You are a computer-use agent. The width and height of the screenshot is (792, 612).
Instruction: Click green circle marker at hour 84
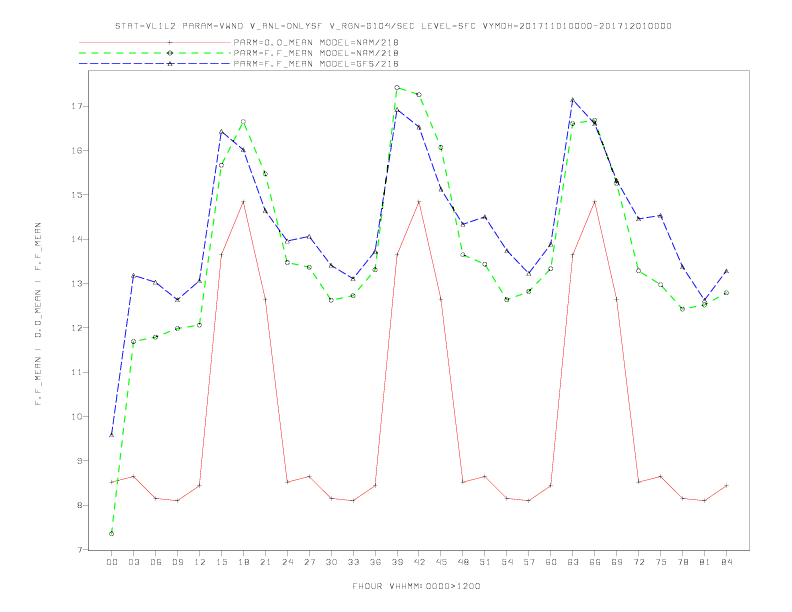(x=726, y=293)
